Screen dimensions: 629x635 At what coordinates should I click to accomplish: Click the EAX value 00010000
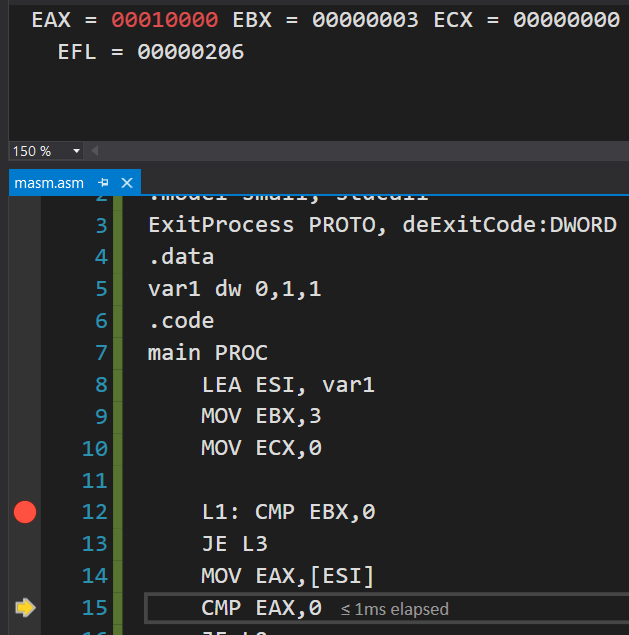[164, 20]
